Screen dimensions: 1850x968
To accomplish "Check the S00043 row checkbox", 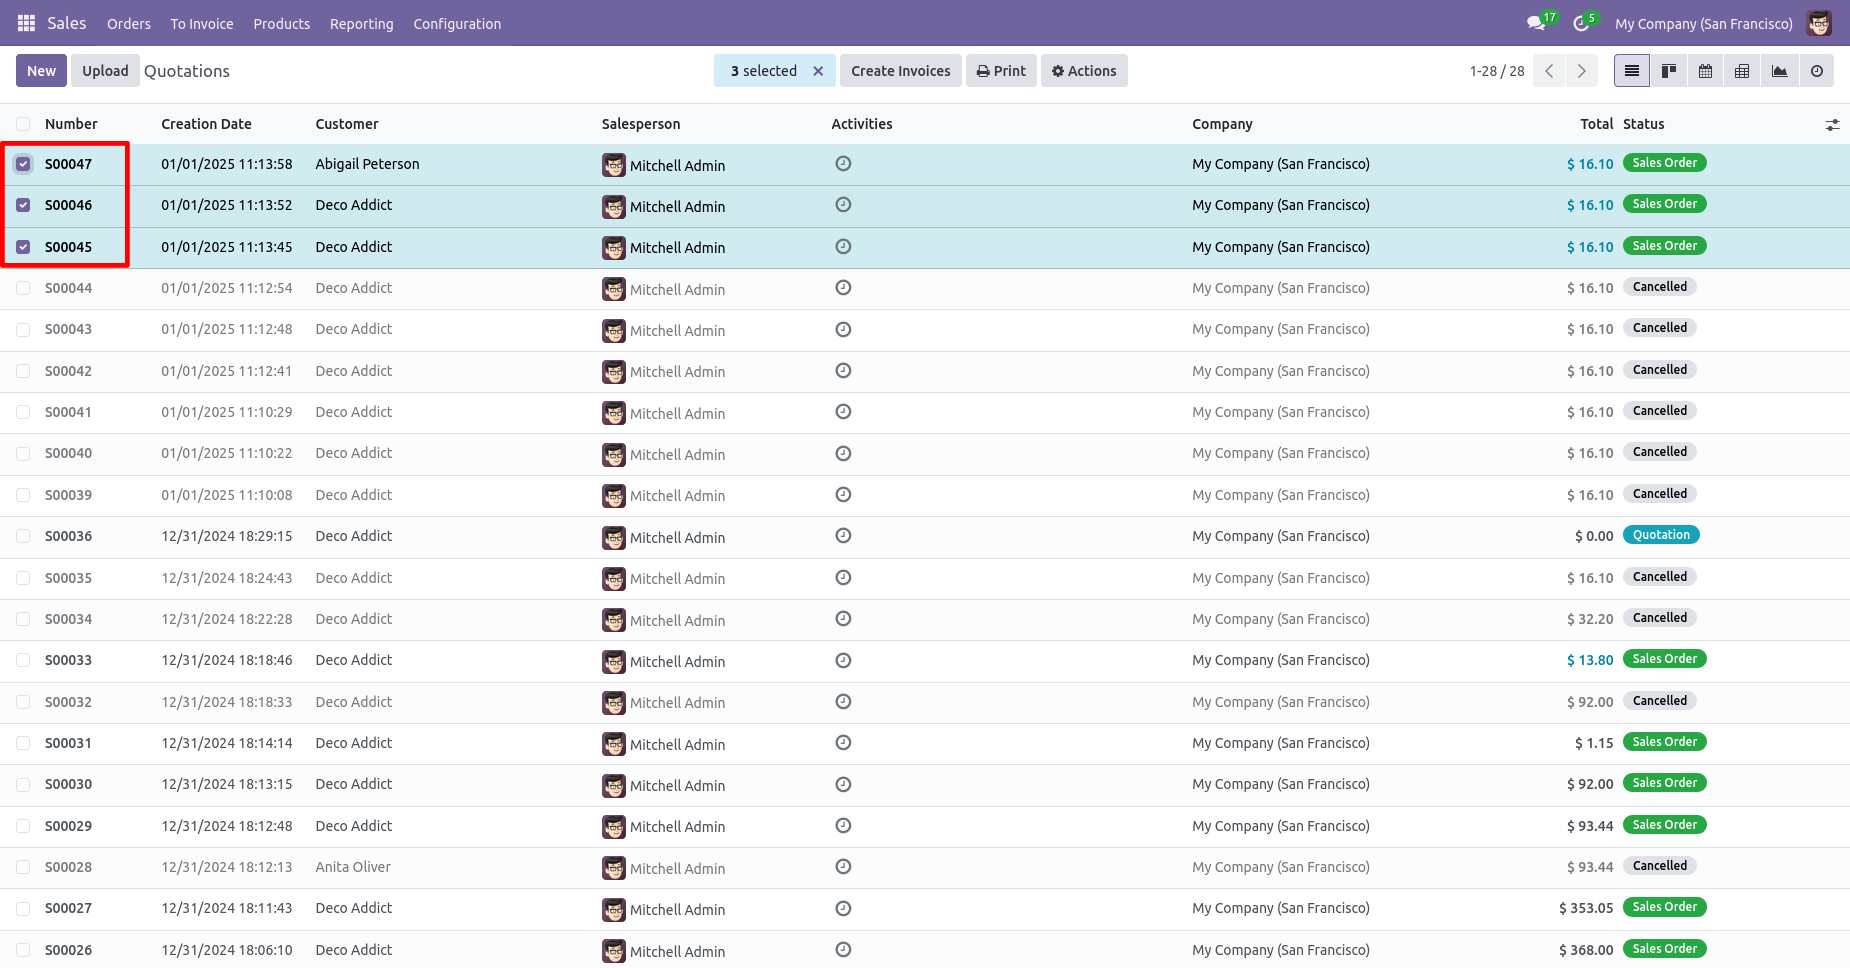I will 23,329.
